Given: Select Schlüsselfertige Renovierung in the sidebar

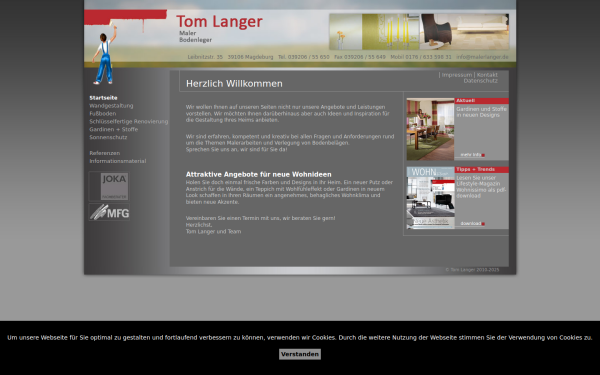Looking at the screenshot, I should pyautogui.click(x=129, y=122).
